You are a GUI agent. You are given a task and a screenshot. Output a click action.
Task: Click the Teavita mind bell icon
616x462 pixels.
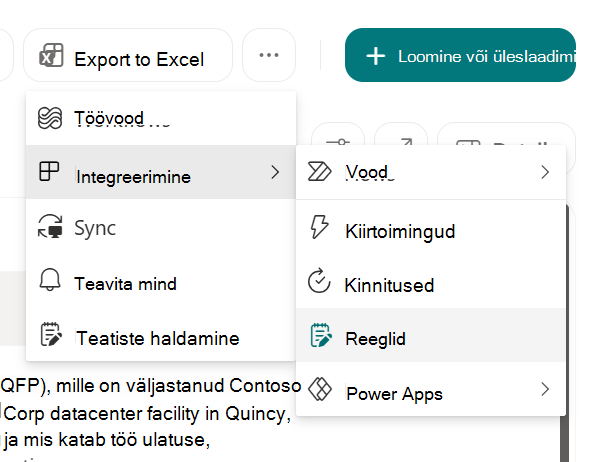50,280
